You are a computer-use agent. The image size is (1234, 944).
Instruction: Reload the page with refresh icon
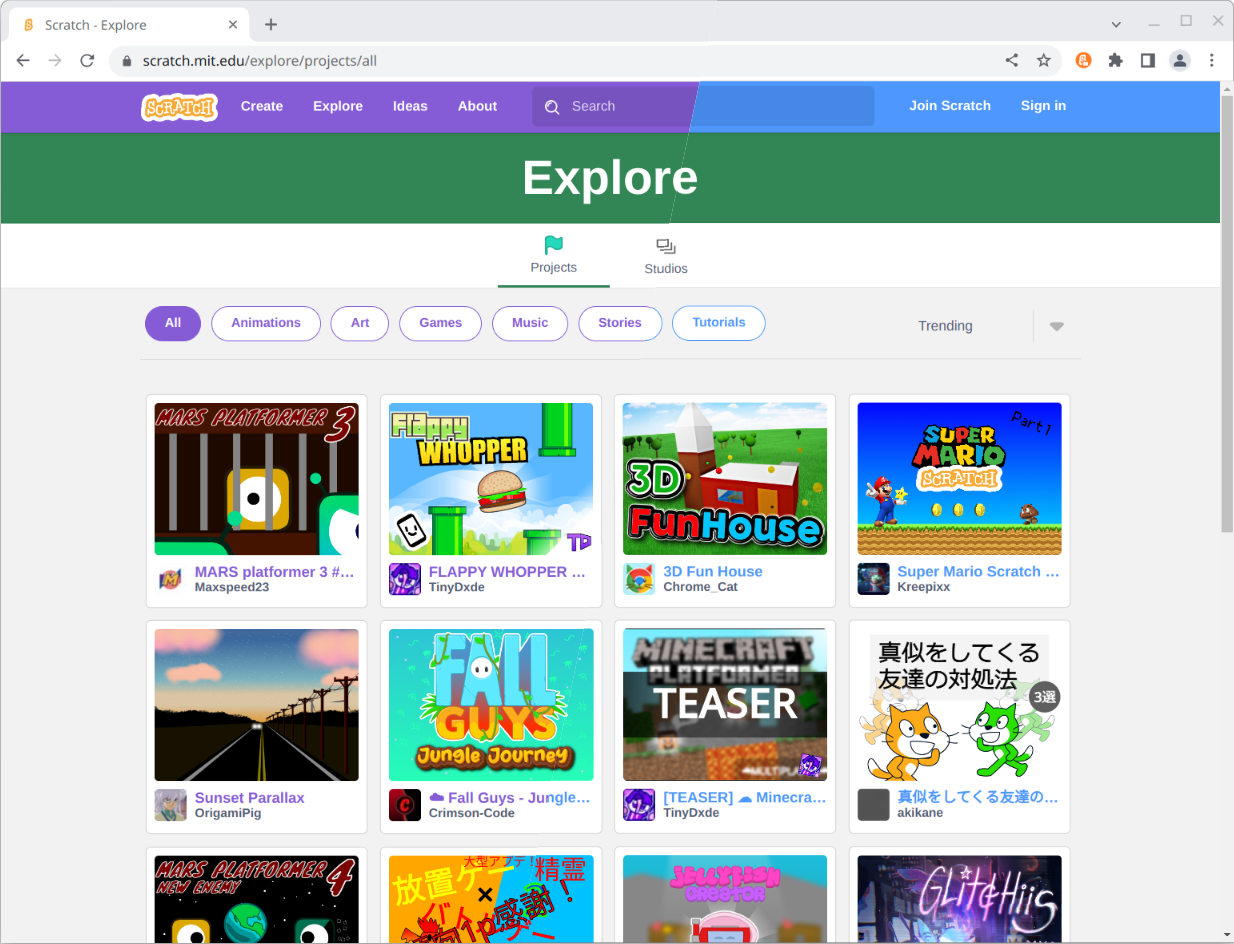(x=87, y=60)
